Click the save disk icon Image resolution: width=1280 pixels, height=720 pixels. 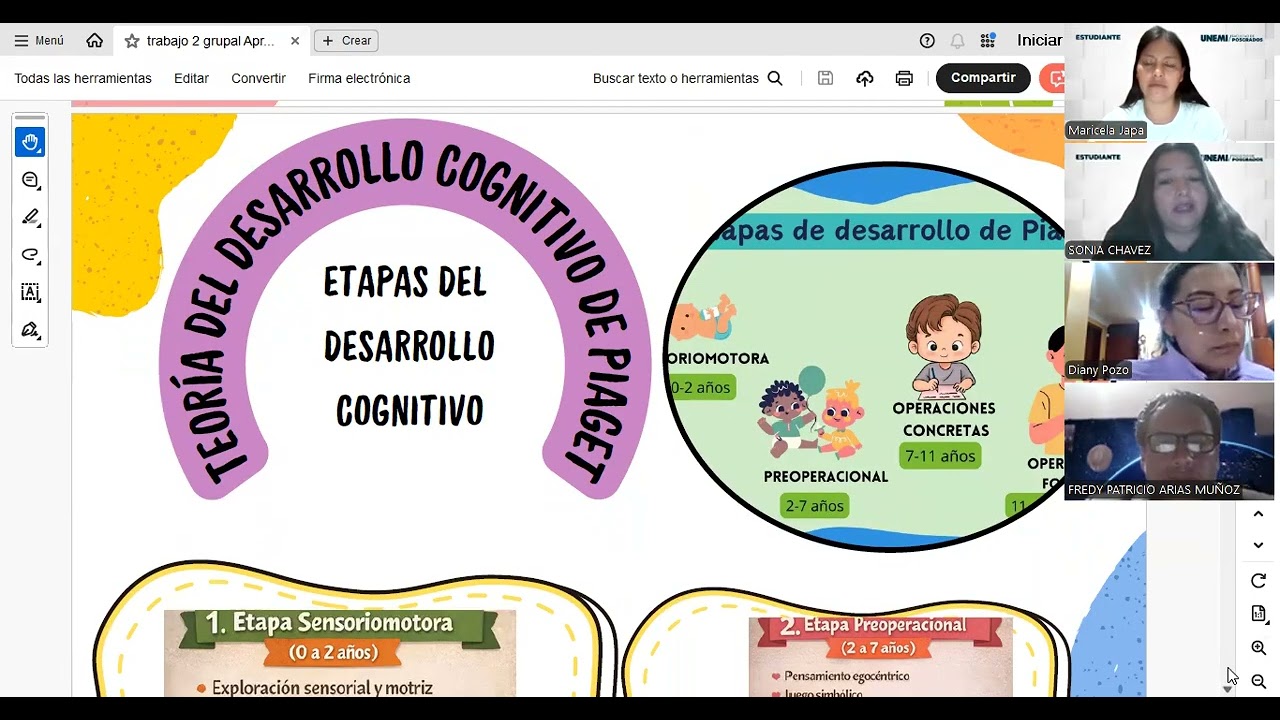[825, 78]
